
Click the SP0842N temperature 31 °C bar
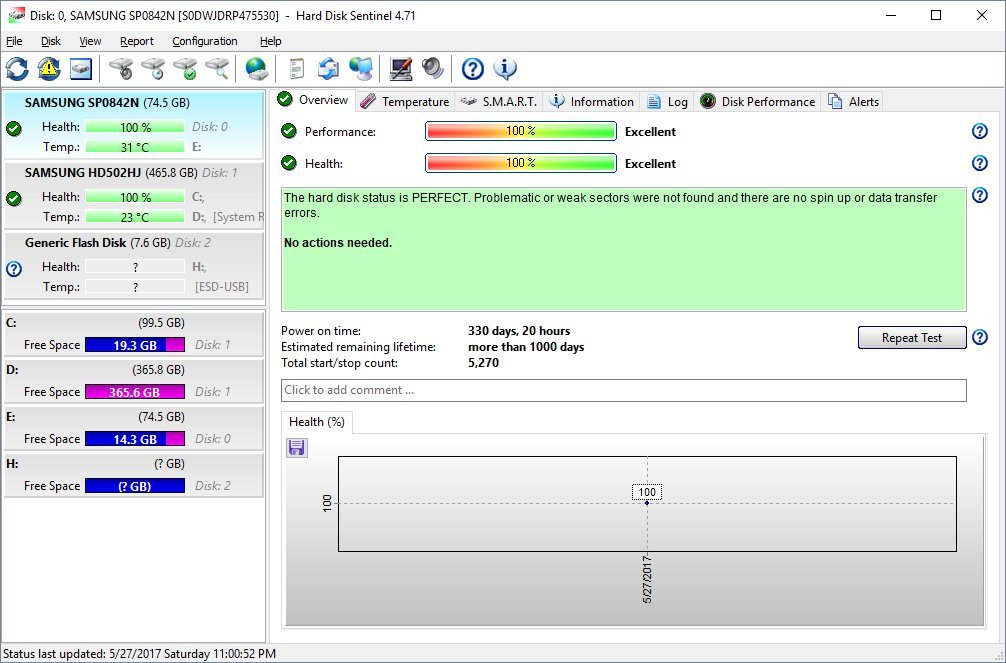point(135,147)
